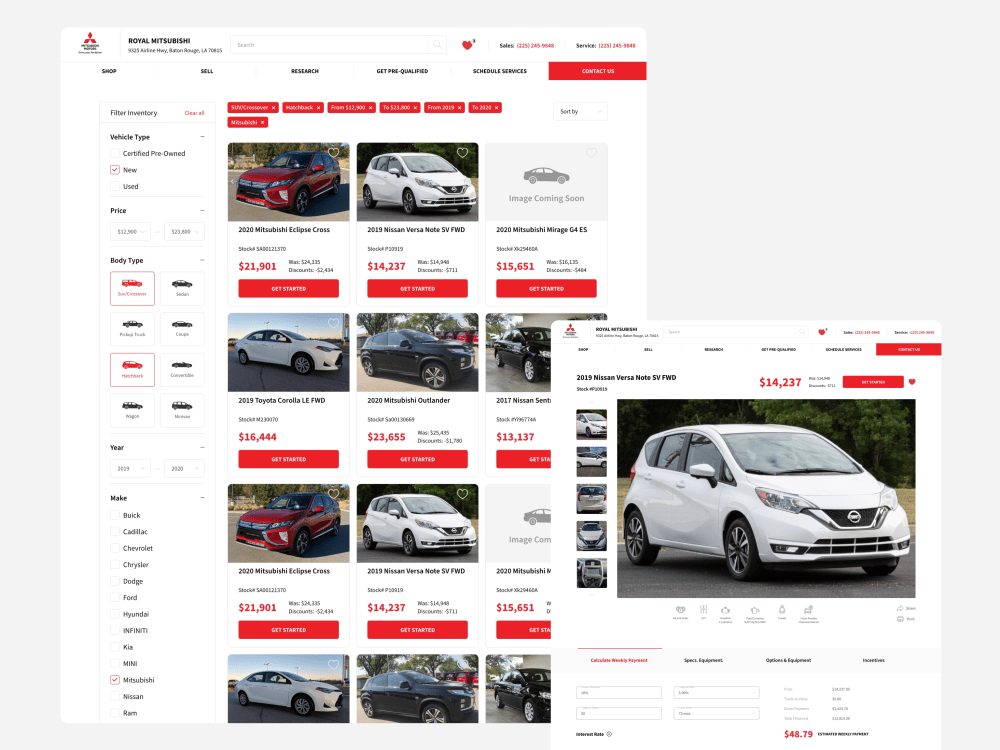Check the Chevrolet make checkbox
Viewport: 1000px width, 750px height.
115,548
